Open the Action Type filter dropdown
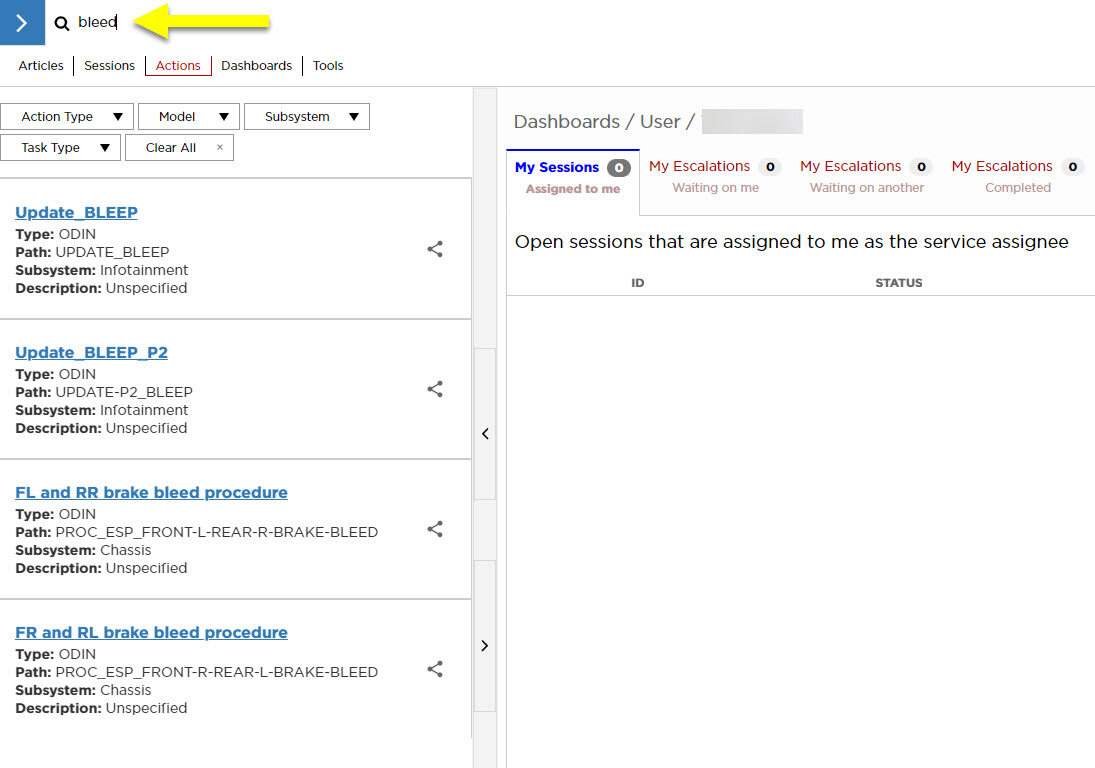Viewport: 1095px width, 768px height. [x=67, y=117]
